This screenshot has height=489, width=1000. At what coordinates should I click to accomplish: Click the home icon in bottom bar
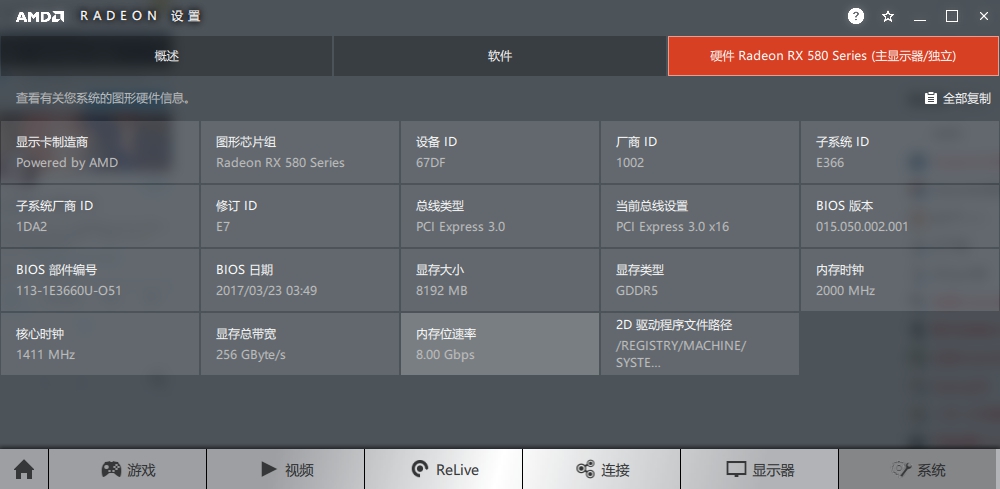(x=24, y=469)
